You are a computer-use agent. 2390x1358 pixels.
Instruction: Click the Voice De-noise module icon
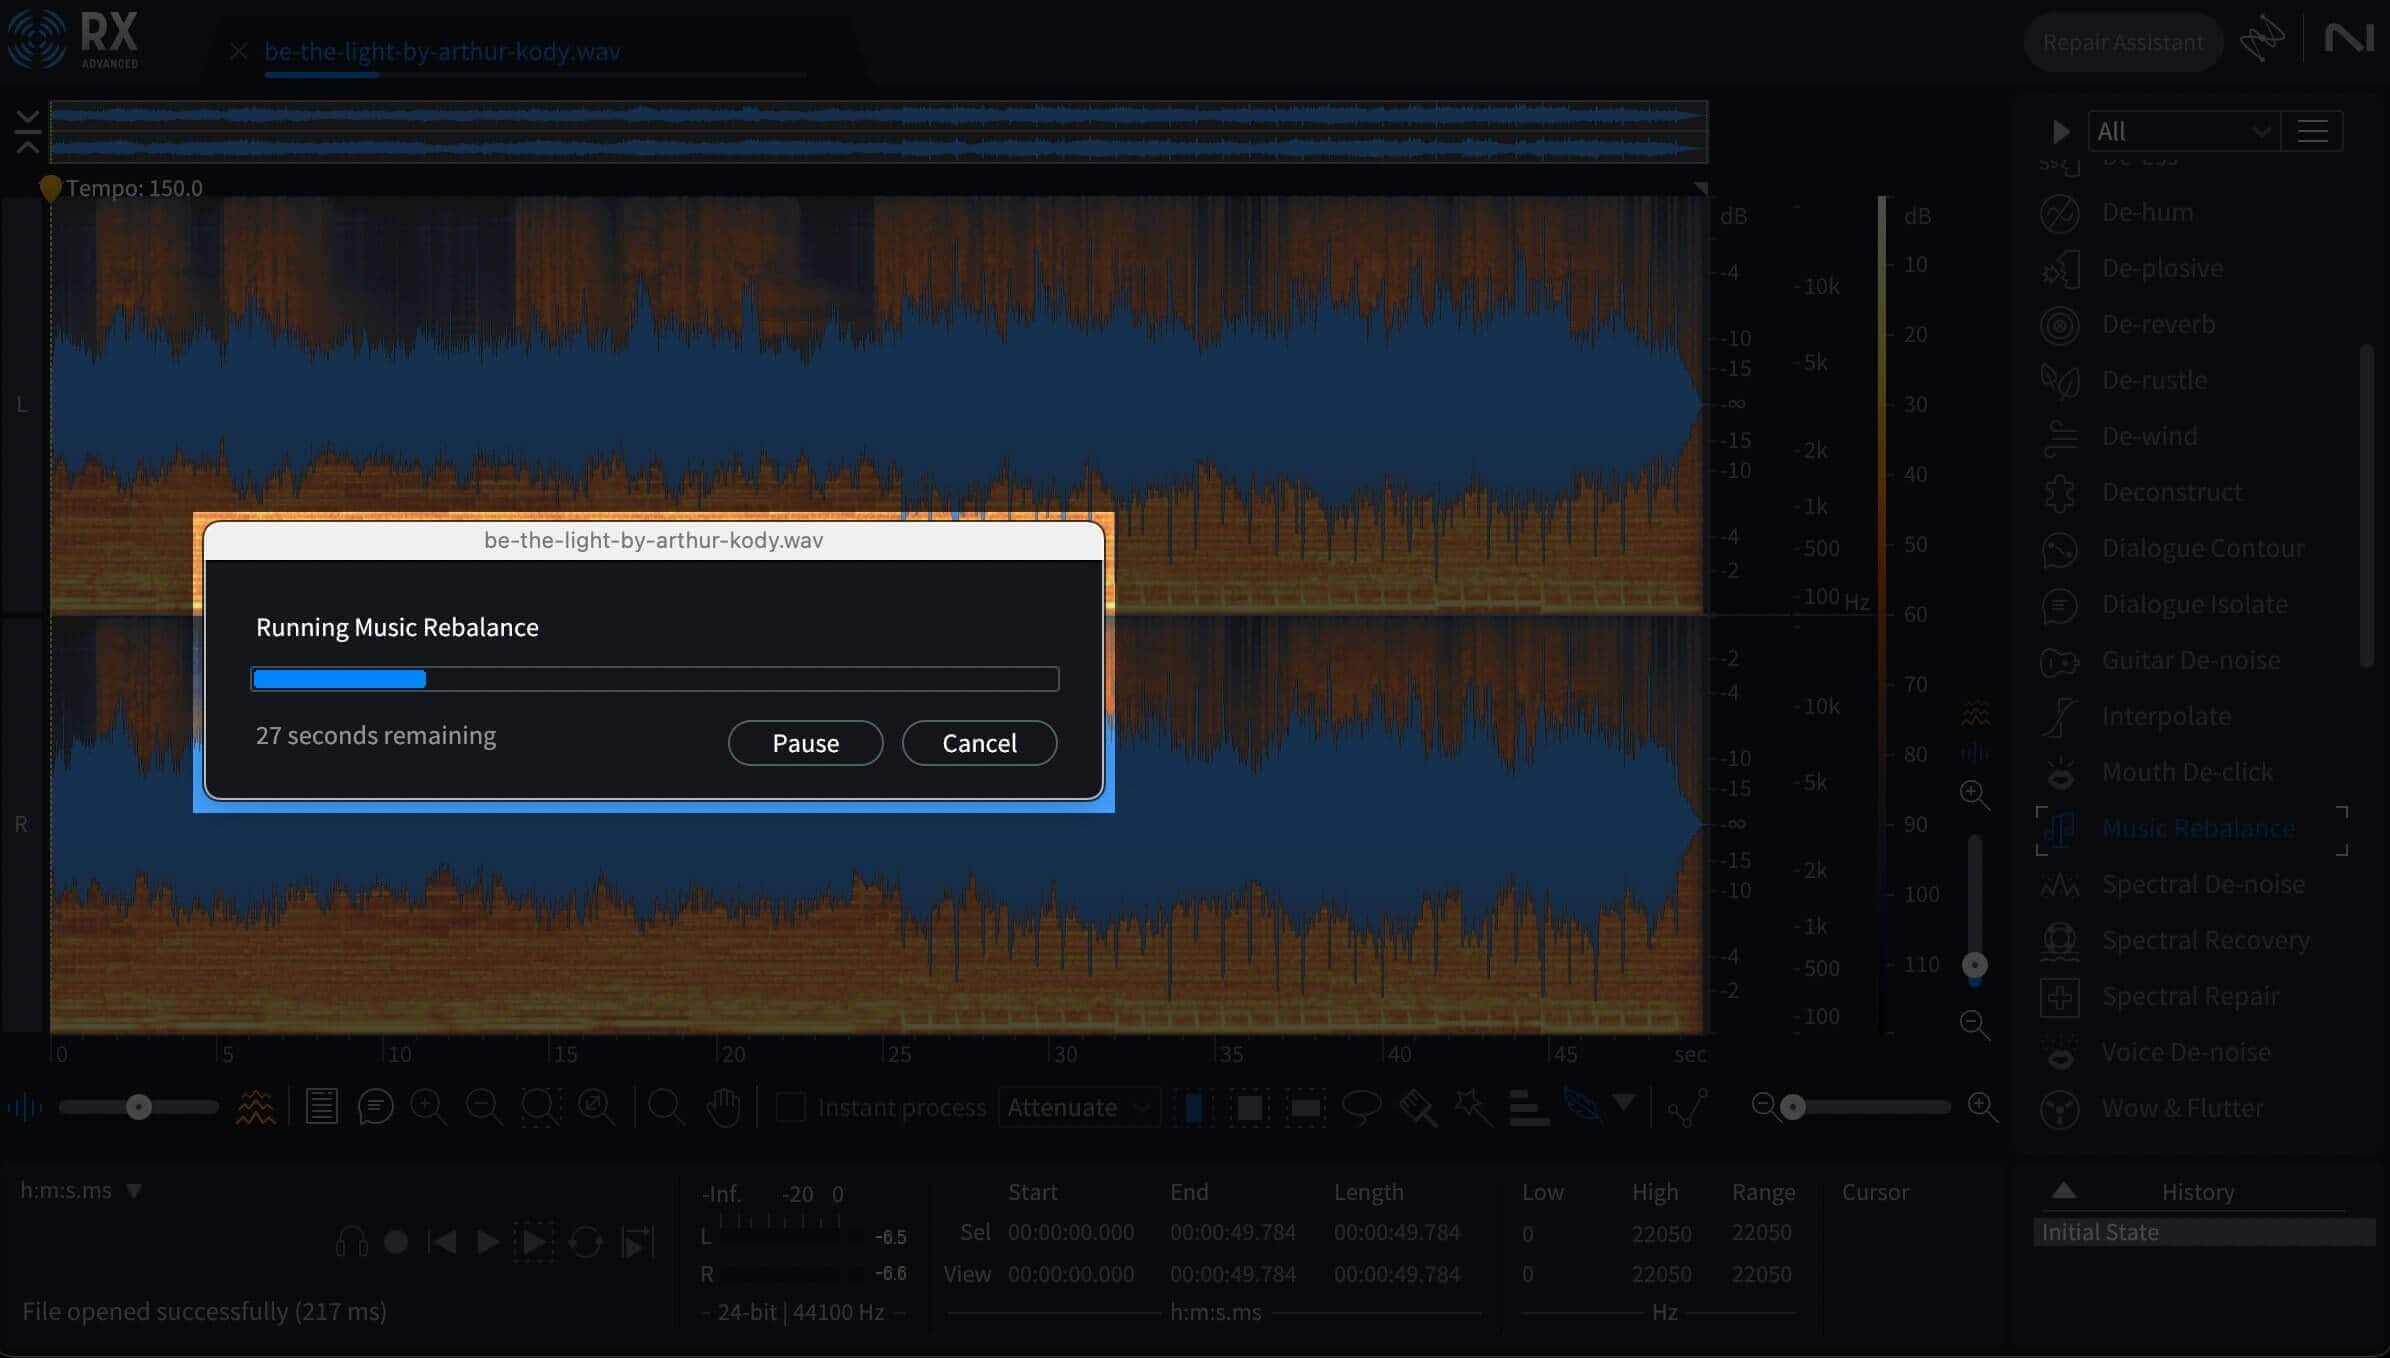pos(2060,1053)
